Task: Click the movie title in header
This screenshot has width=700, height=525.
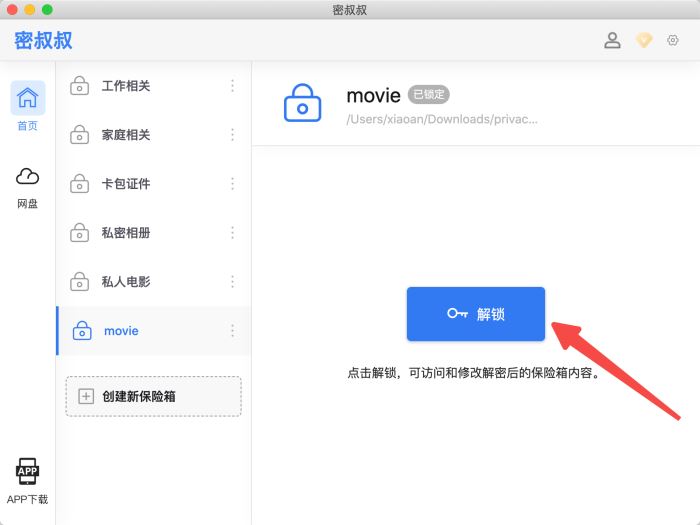Action: click(x=373, y=96)
